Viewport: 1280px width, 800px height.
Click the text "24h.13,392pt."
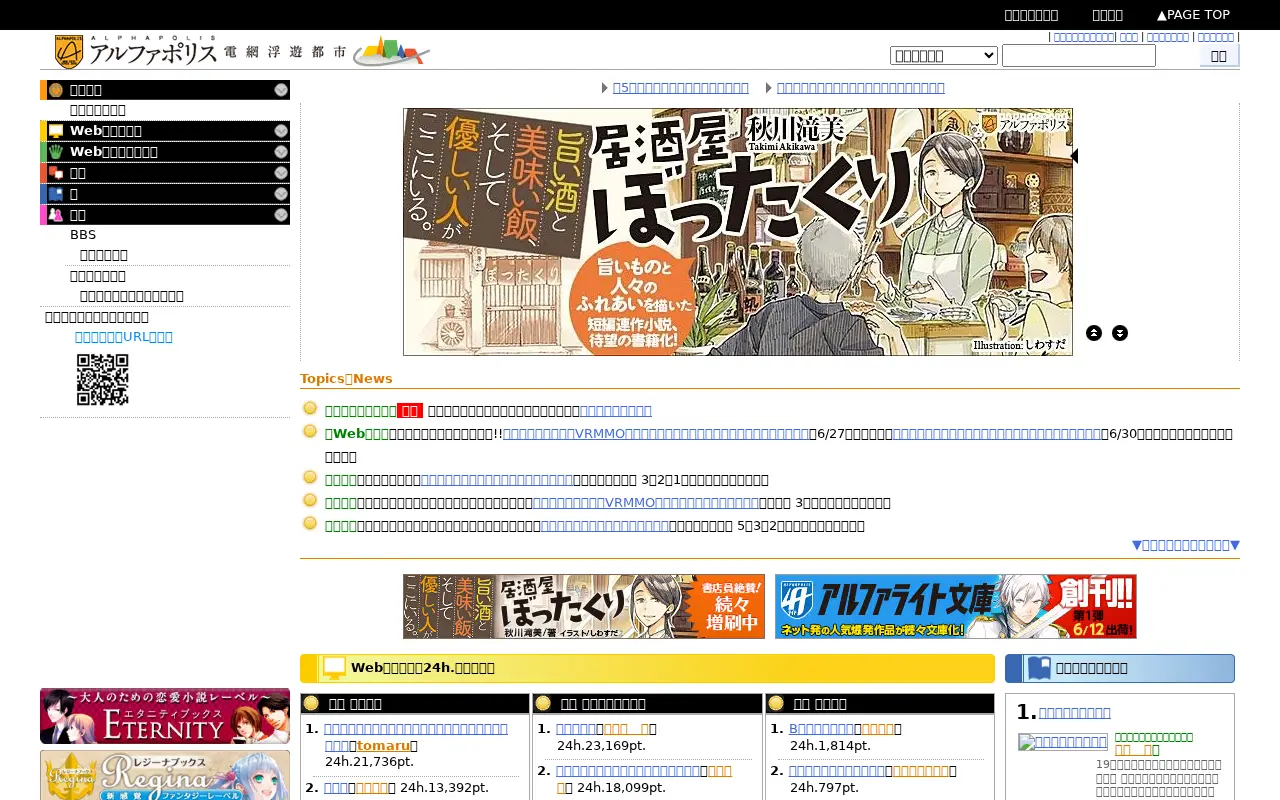(x=445, y=788)
